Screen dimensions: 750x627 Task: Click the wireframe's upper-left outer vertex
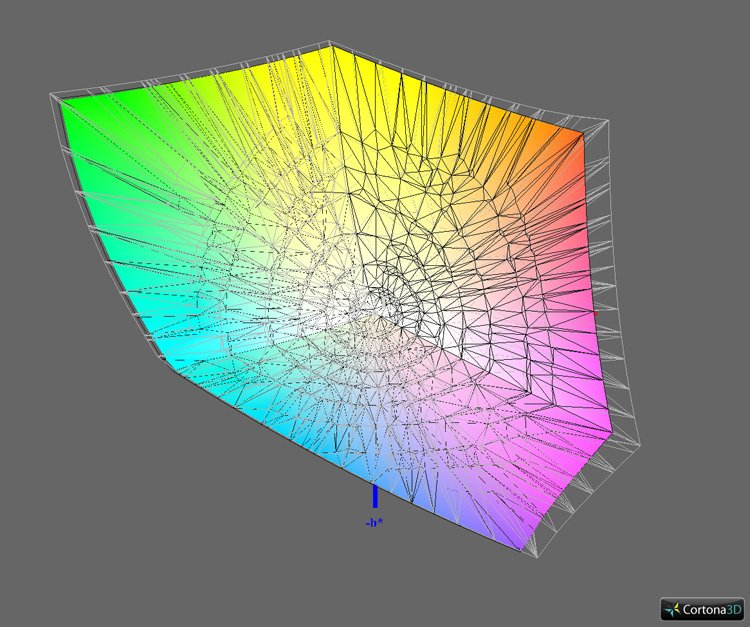pos(50,96)
